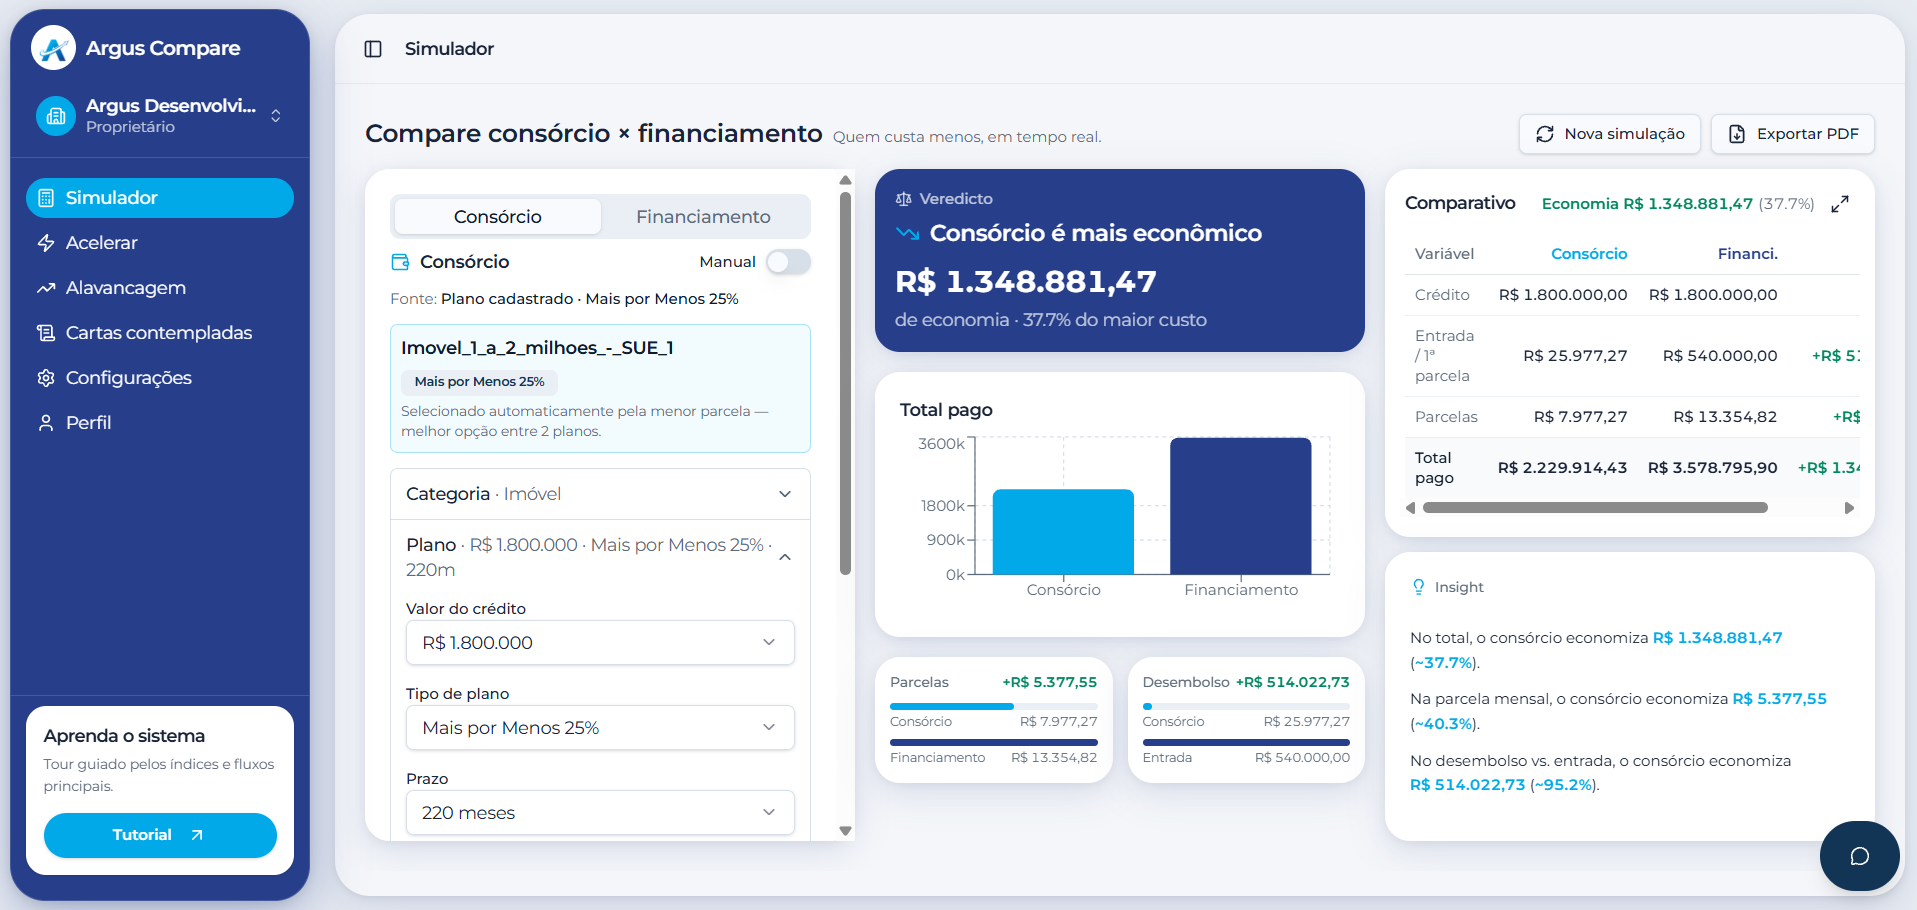The image size is (1917, 910).
Task: Open the Prazo 220 meses dropdown
Action: point(600,813)
